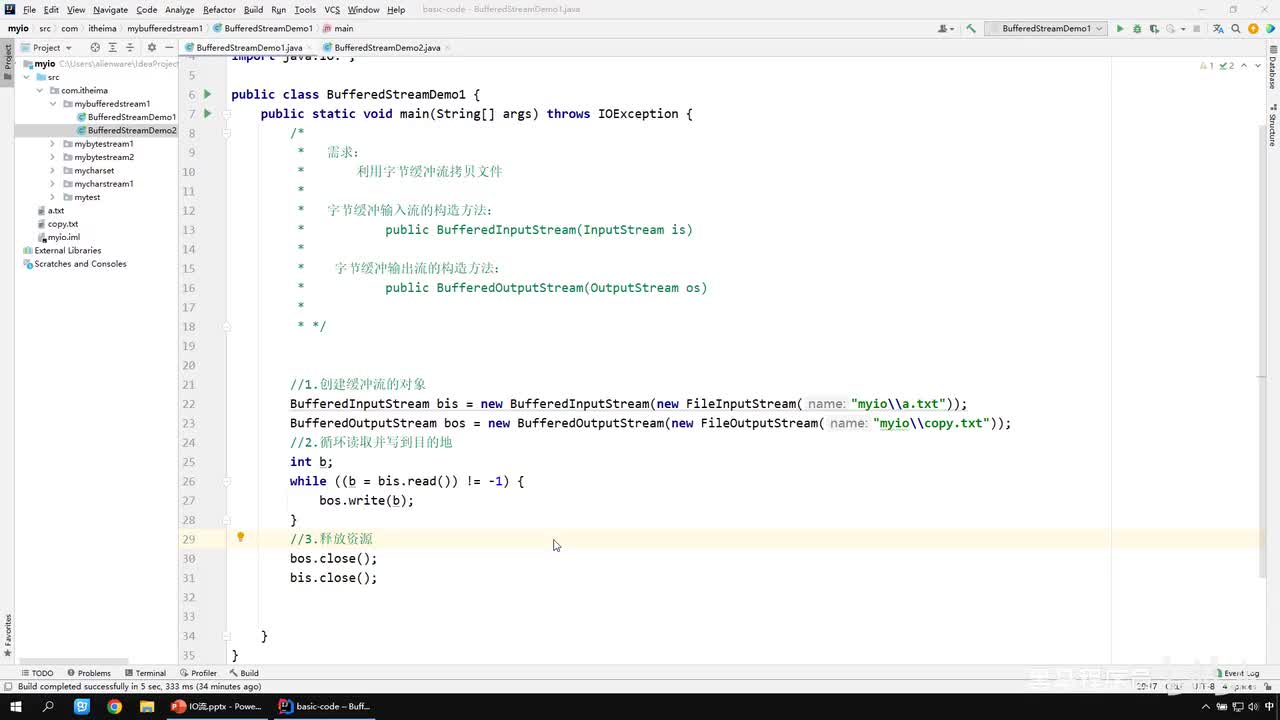Hide the Project tool window
The image size is (1280, 720).
tap(169, 47)
